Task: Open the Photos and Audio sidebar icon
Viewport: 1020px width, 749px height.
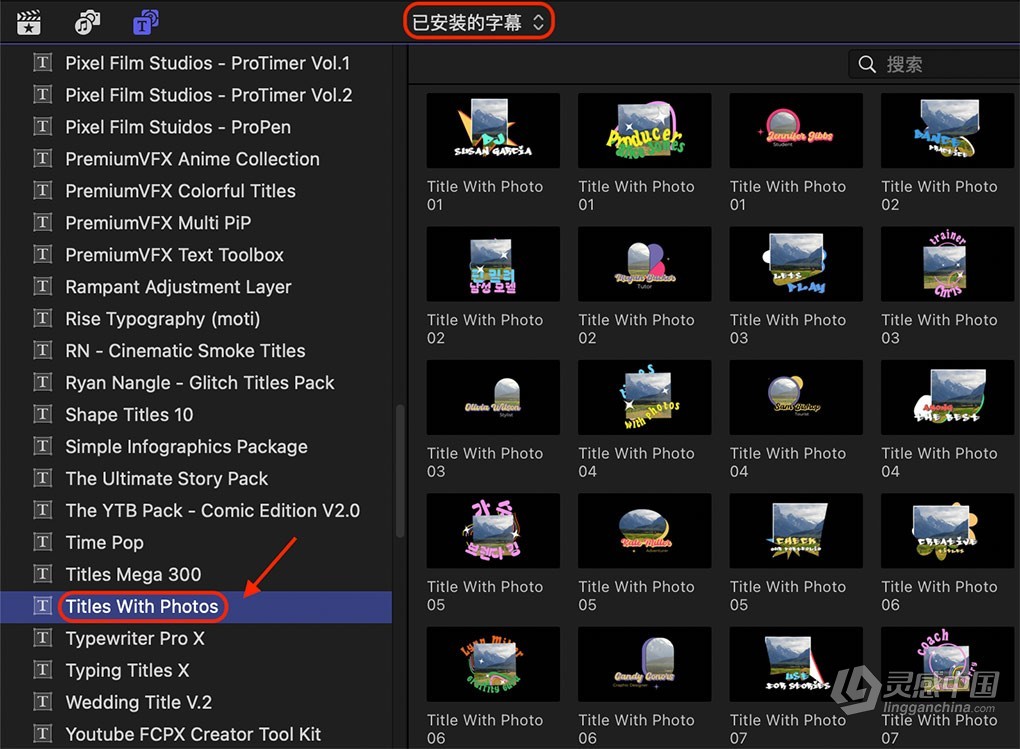Action: (x=87, y=23)
